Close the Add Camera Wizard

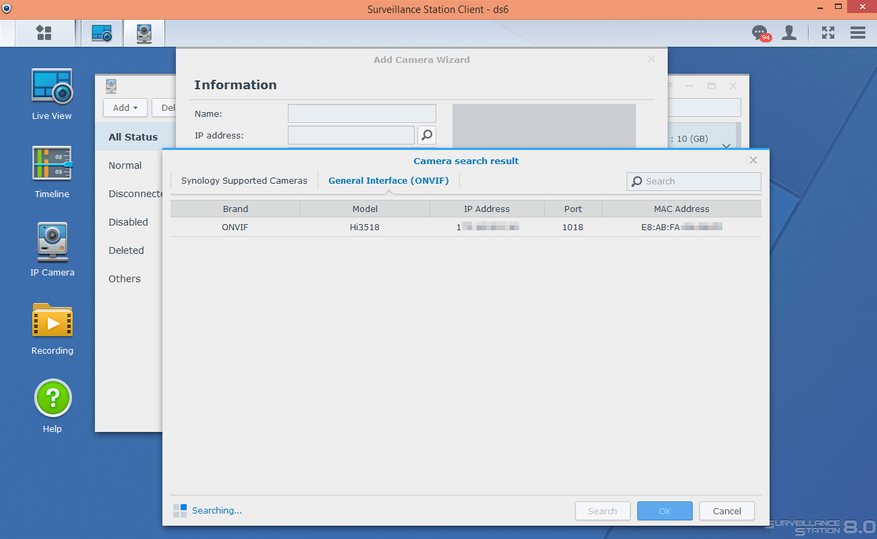pos(651,59)
